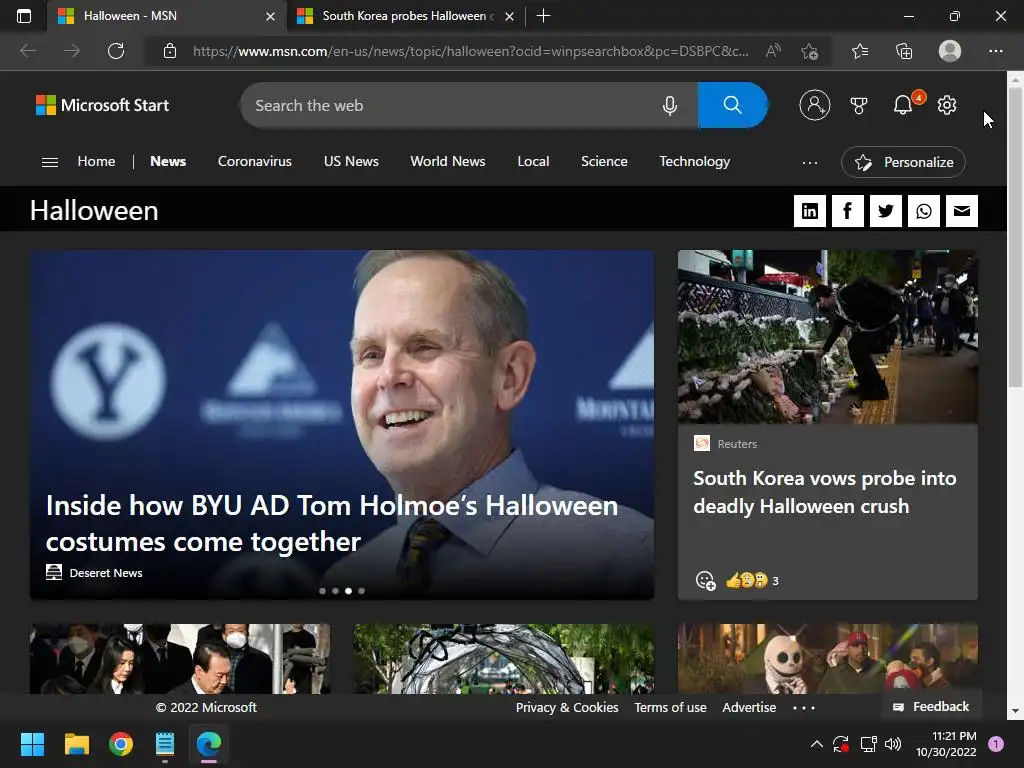
Task: Open the skull costume story thumbnail
Action: pyautogui.click(x=827, y=659)
